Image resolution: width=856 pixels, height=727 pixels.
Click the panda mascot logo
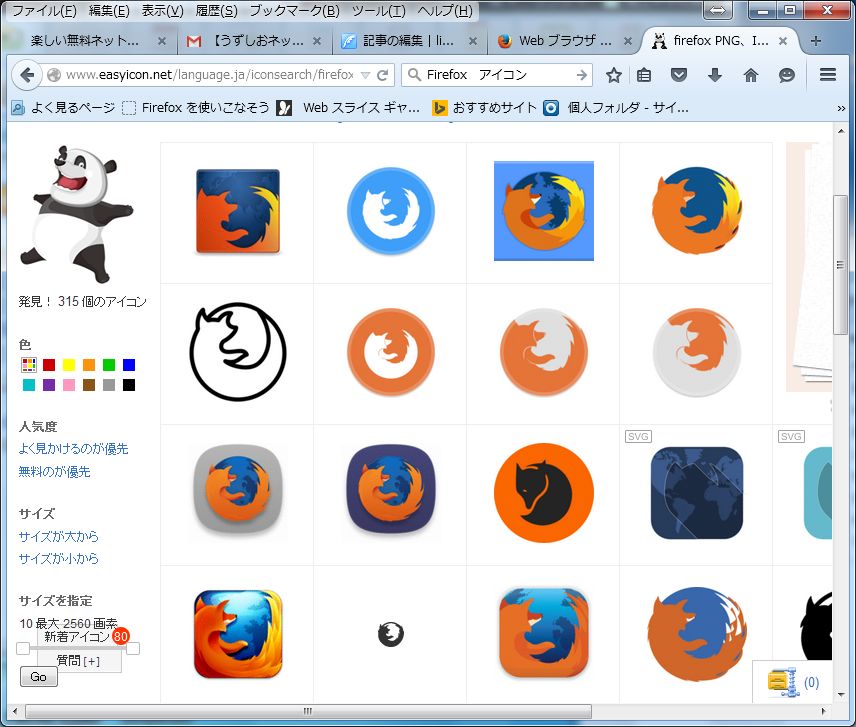[76, 214]
